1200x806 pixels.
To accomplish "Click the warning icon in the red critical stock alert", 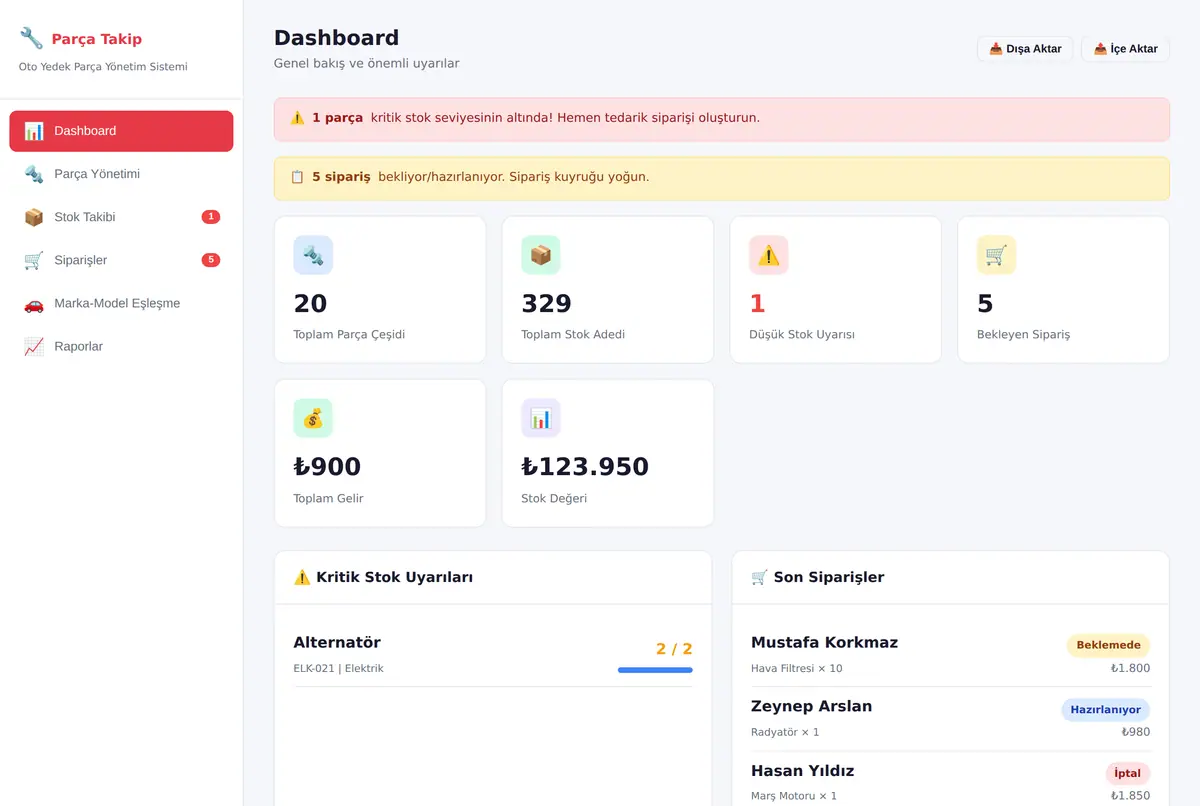I will (x=297, y=118).
